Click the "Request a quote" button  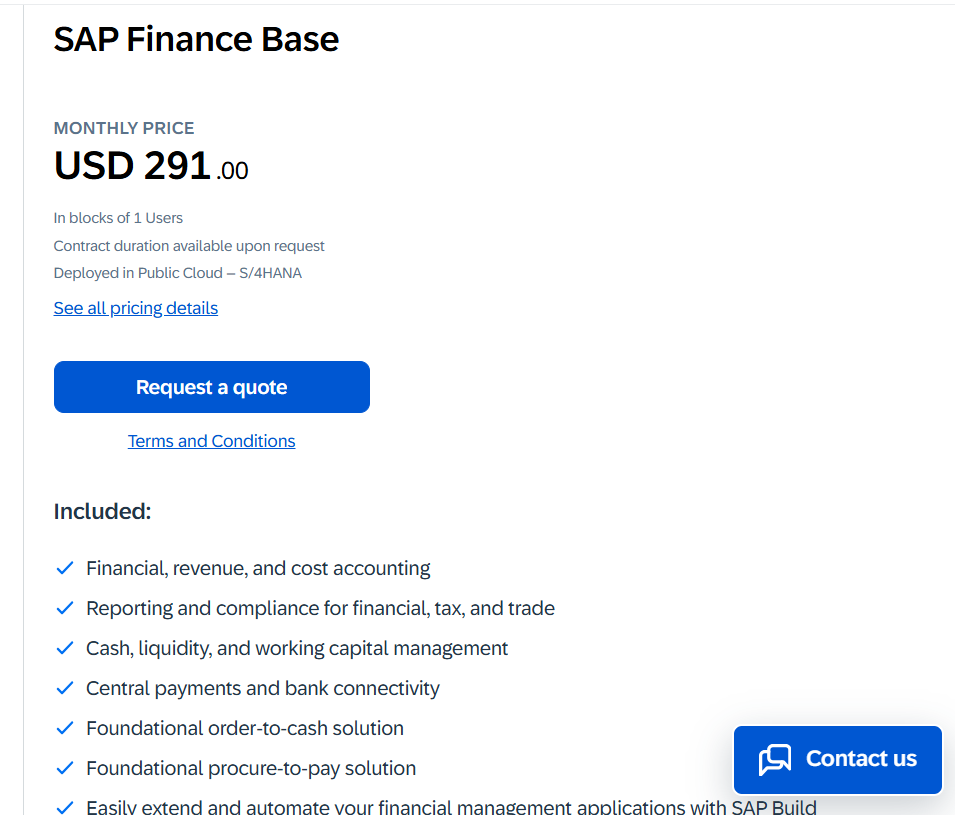click(x=211, y=387)
